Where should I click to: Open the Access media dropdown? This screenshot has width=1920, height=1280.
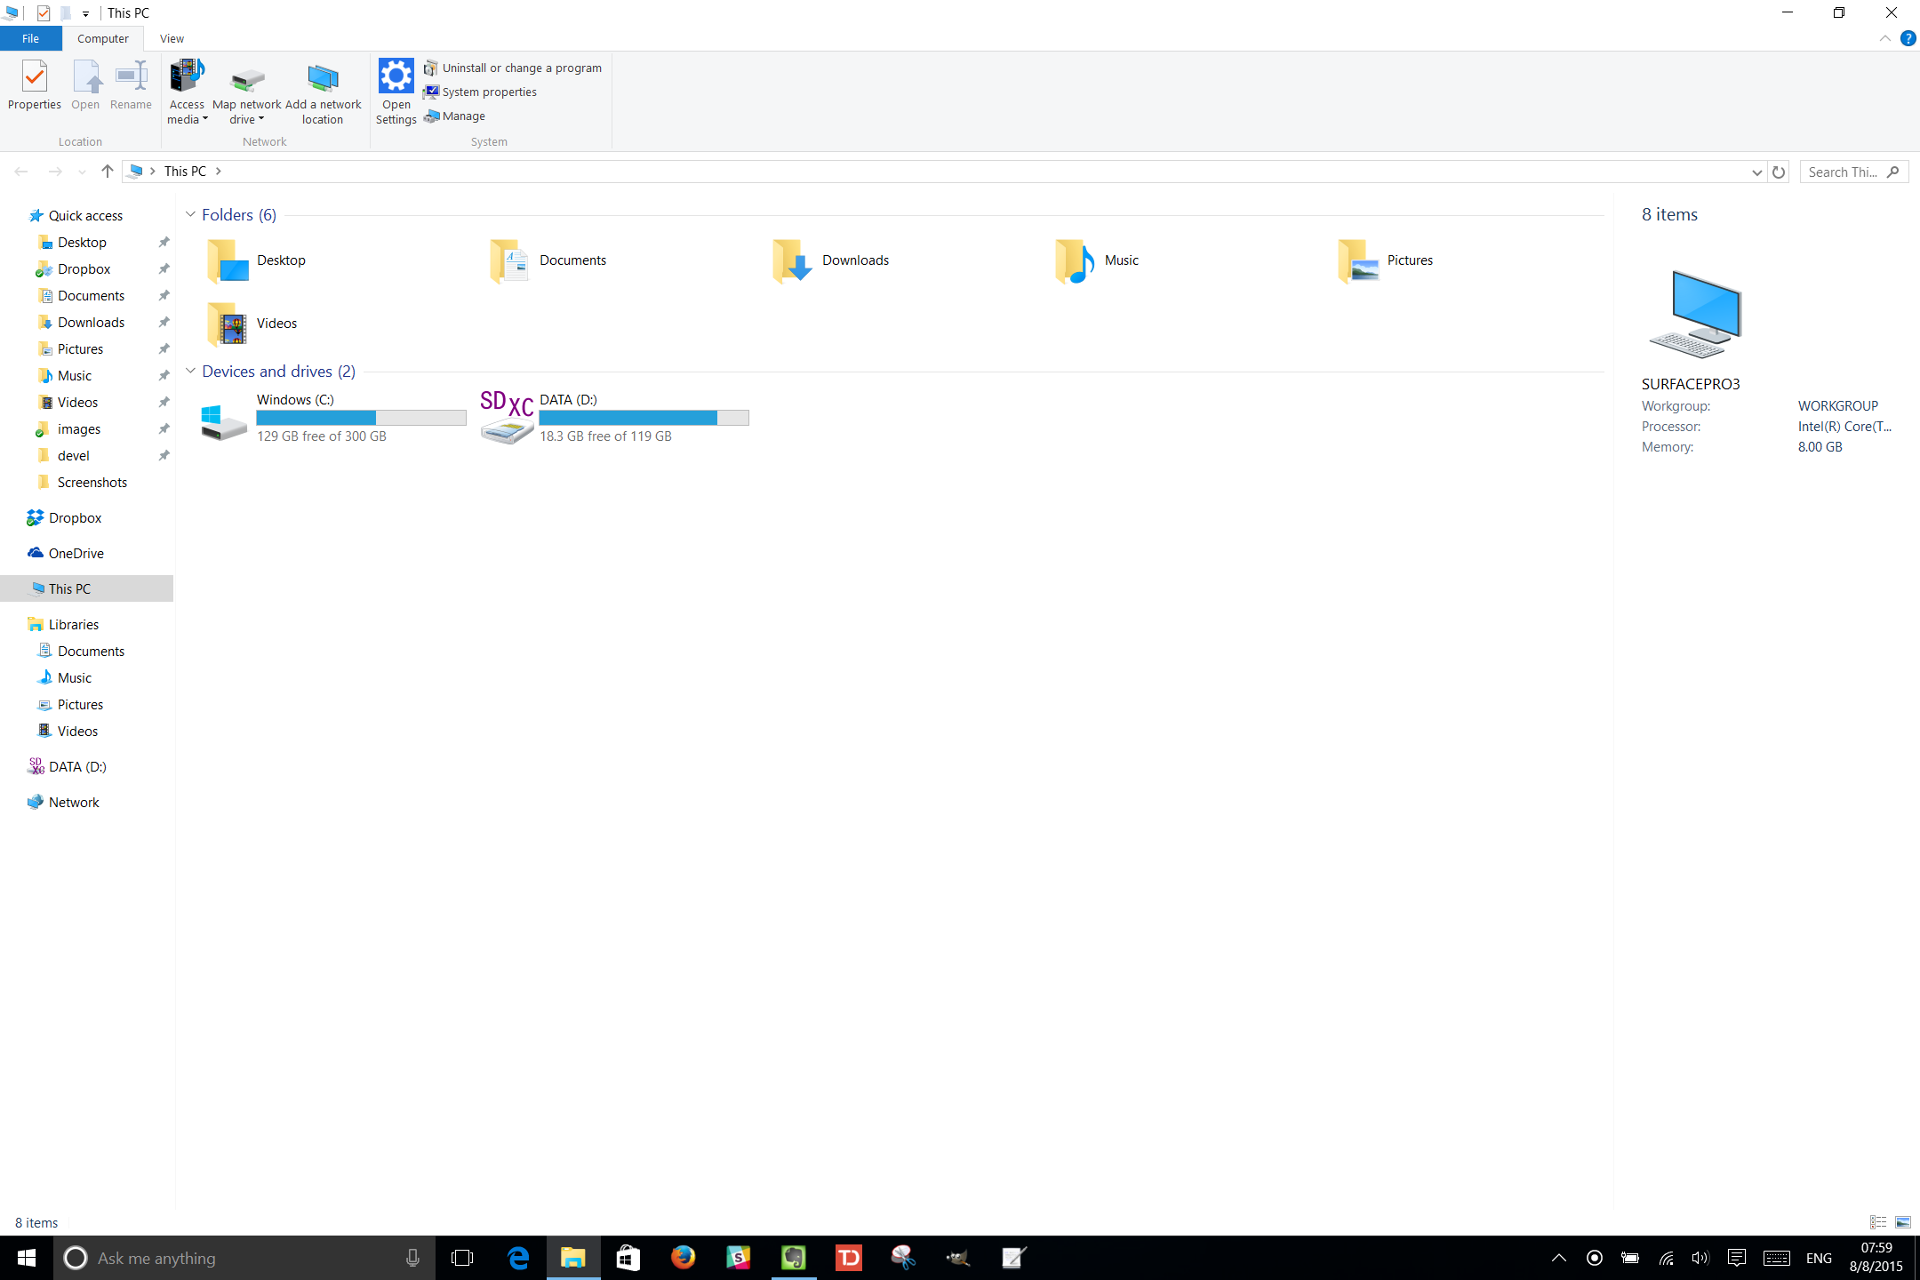pos(187,112)
